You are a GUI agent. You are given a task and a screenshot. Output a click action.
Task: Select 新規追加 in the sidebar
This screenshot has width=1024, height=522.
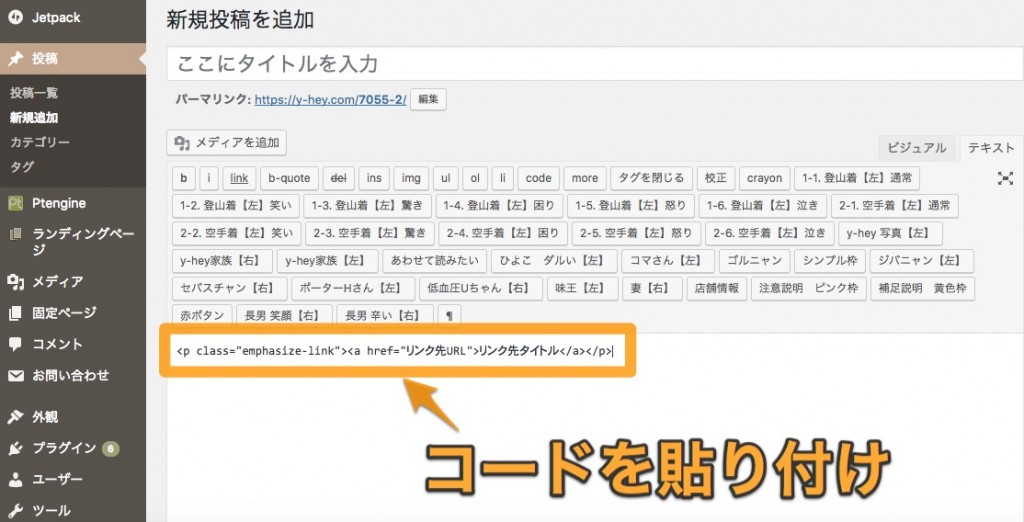pyautogui.click(x=34, y=118)
